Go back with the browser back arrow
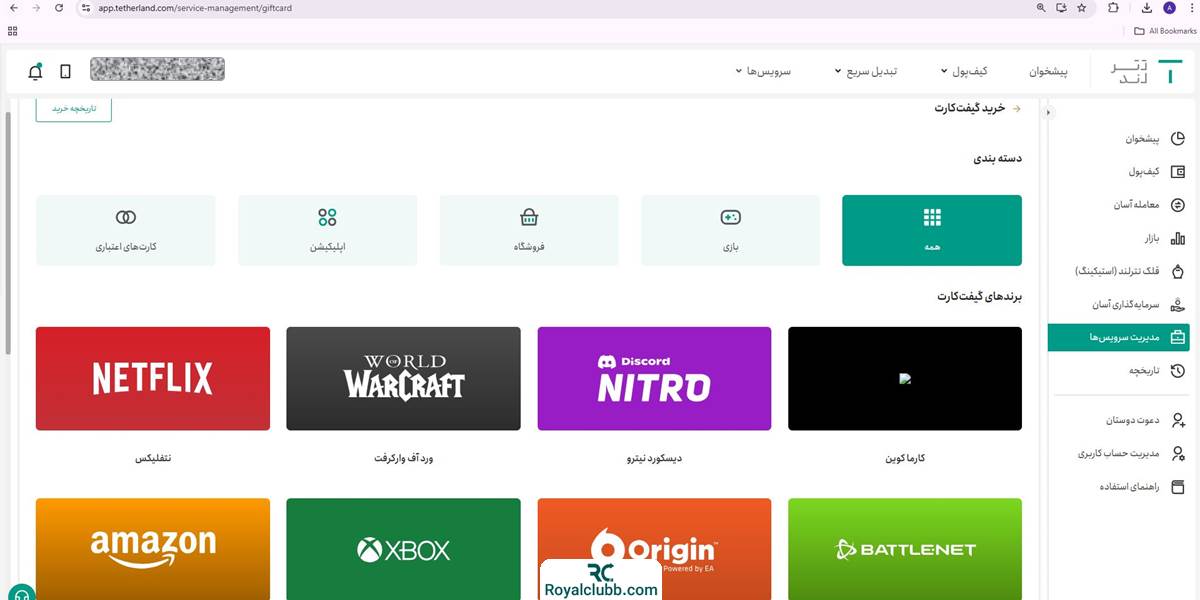Viewport: 1200px width, 600px height. pyautogui.click(x=12, y=7)
